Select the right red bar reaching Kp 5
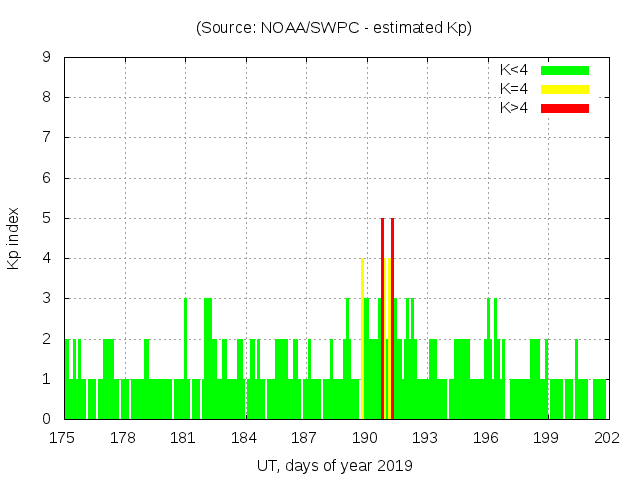640x480 pixels. [x=392, y=320]
